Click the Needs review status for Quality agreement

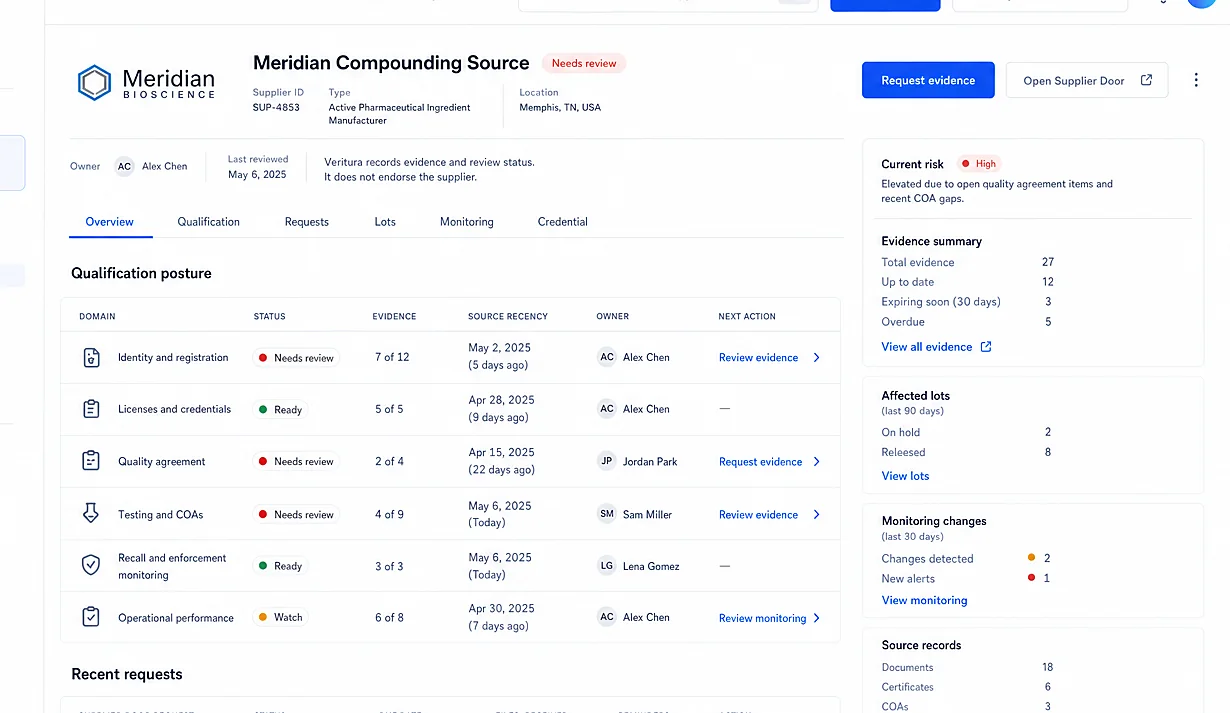tap(296, 461)
